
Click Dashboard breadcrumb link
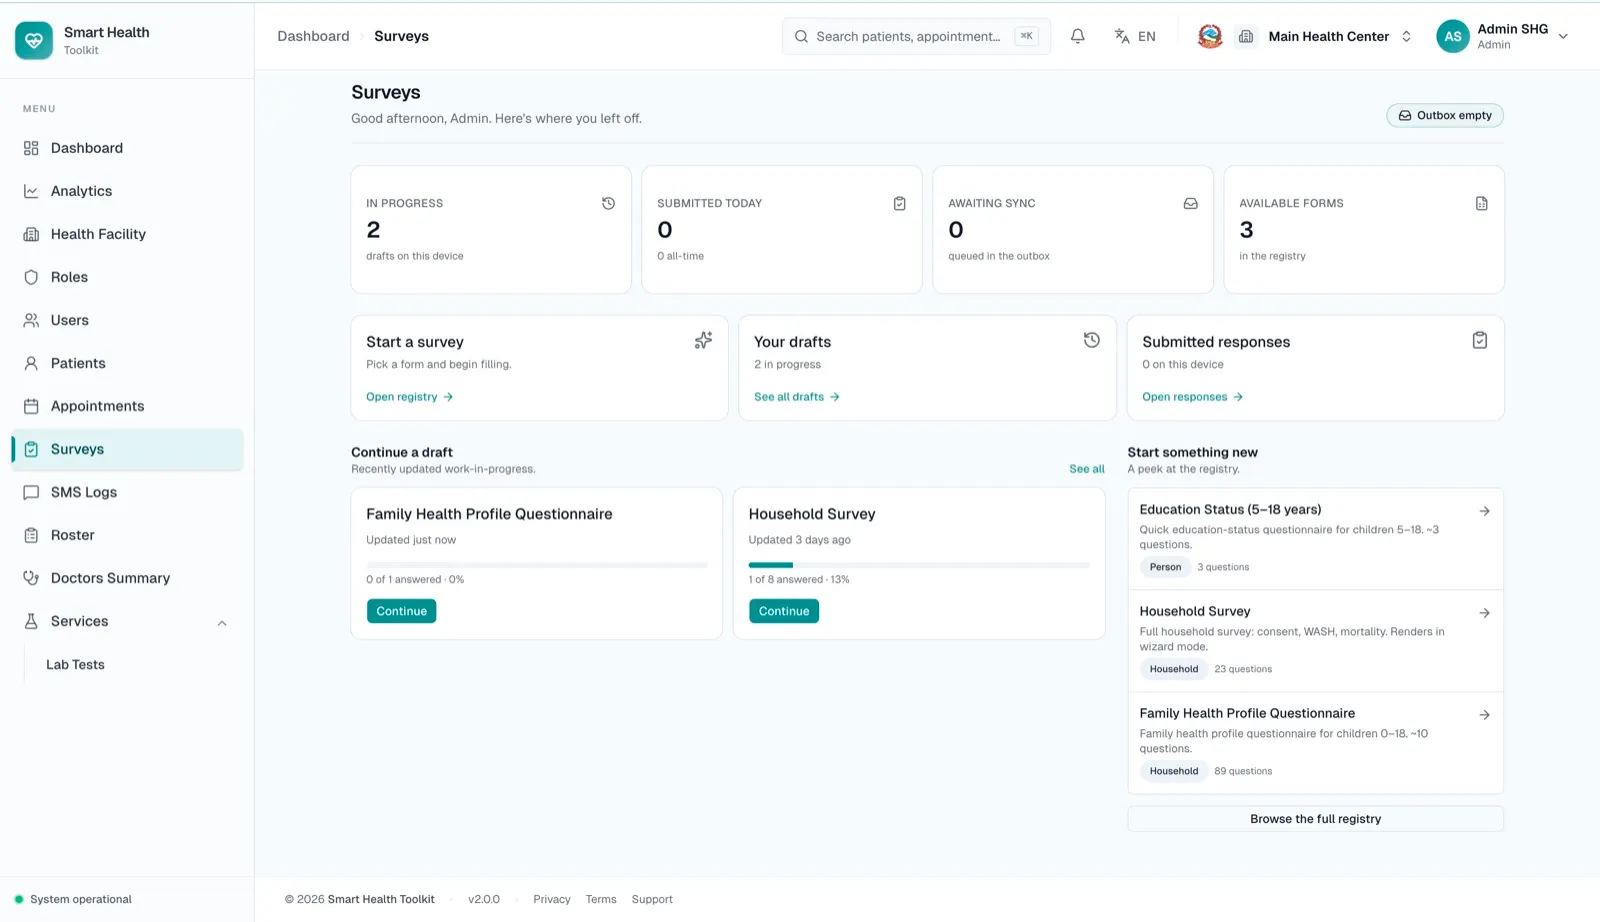(x=313, y=36)
